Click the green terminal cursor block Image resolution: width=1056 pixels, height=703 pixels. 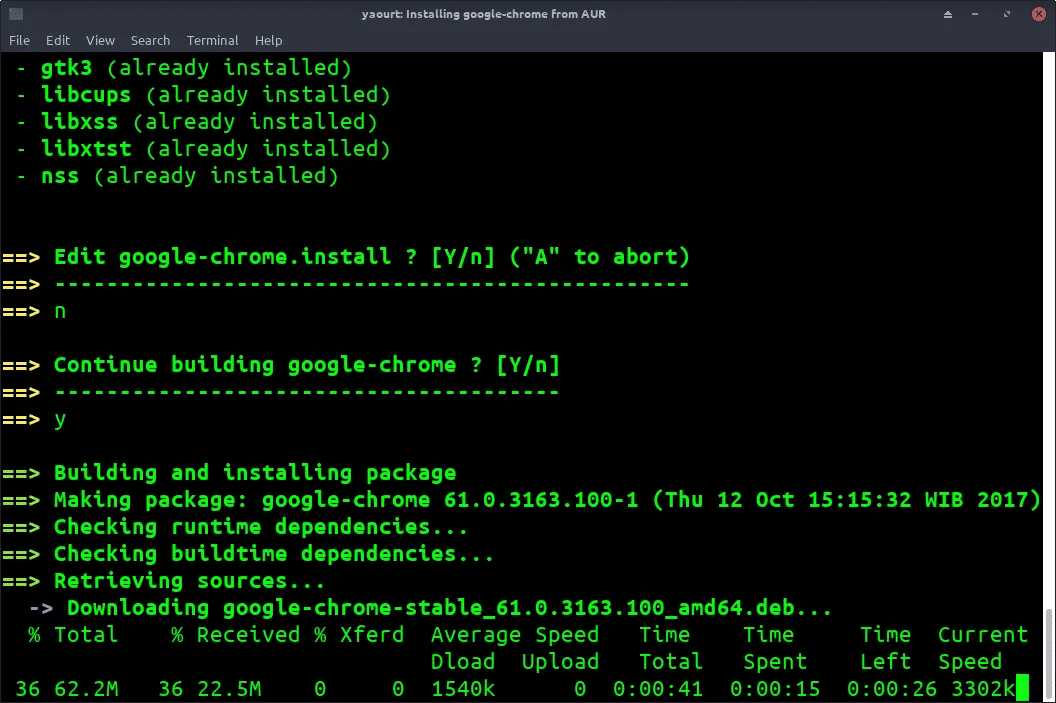coord(1022,688)
